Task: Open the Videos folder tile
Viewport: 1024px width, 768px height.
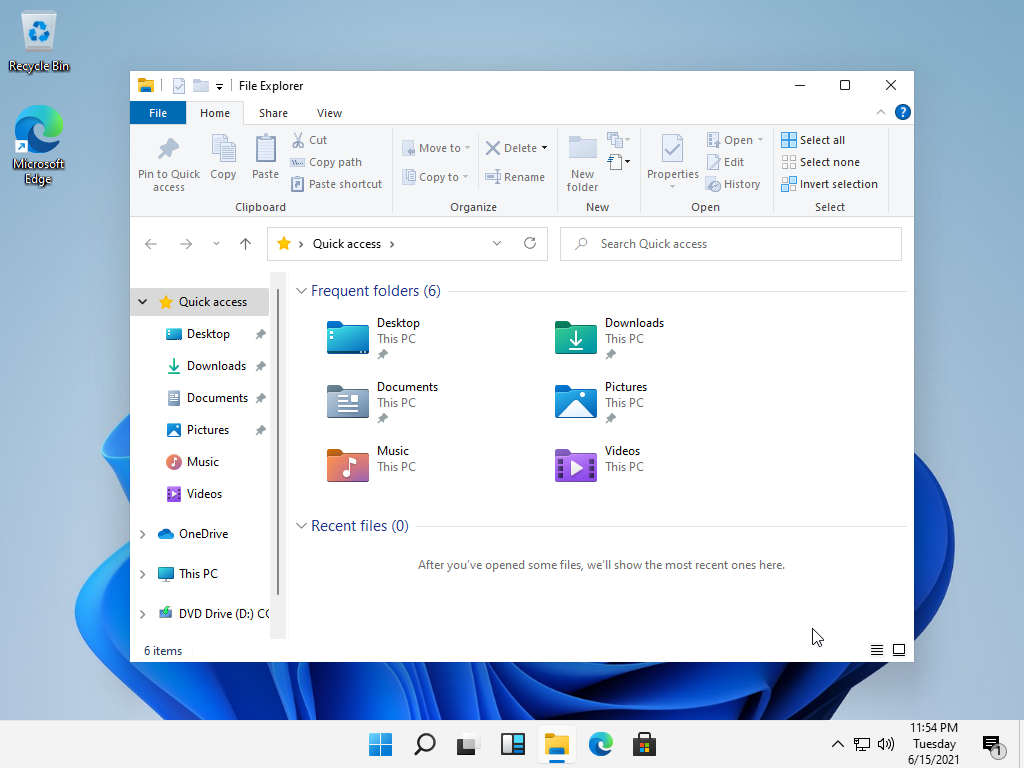Action: pyautogui.click(x=598, y=464)
